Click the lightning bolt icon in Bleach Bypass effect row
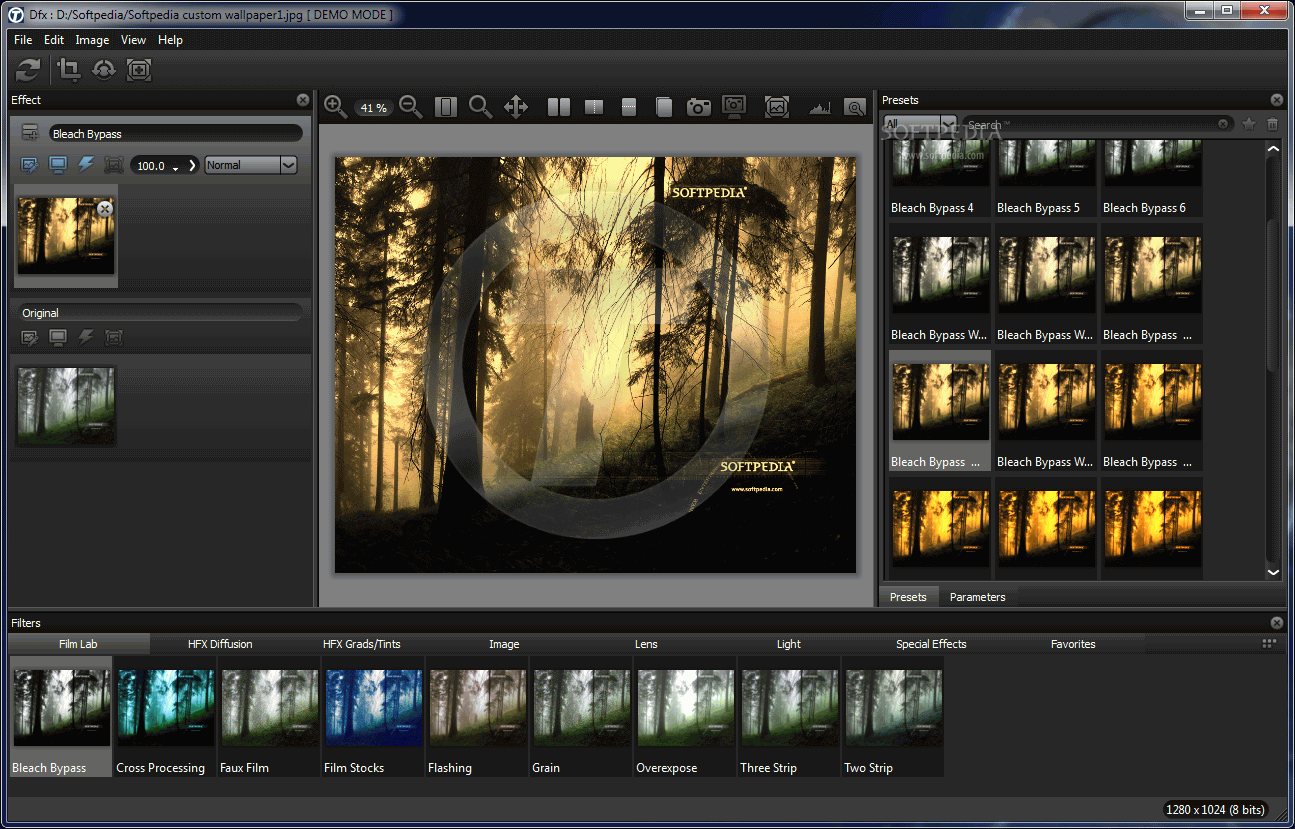The height and width of the screenshot is (829, 1295). [86, 165]
